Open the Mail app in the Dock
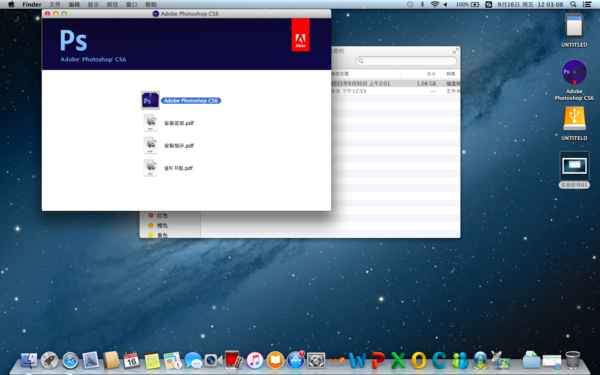 (x=91, y=360)
